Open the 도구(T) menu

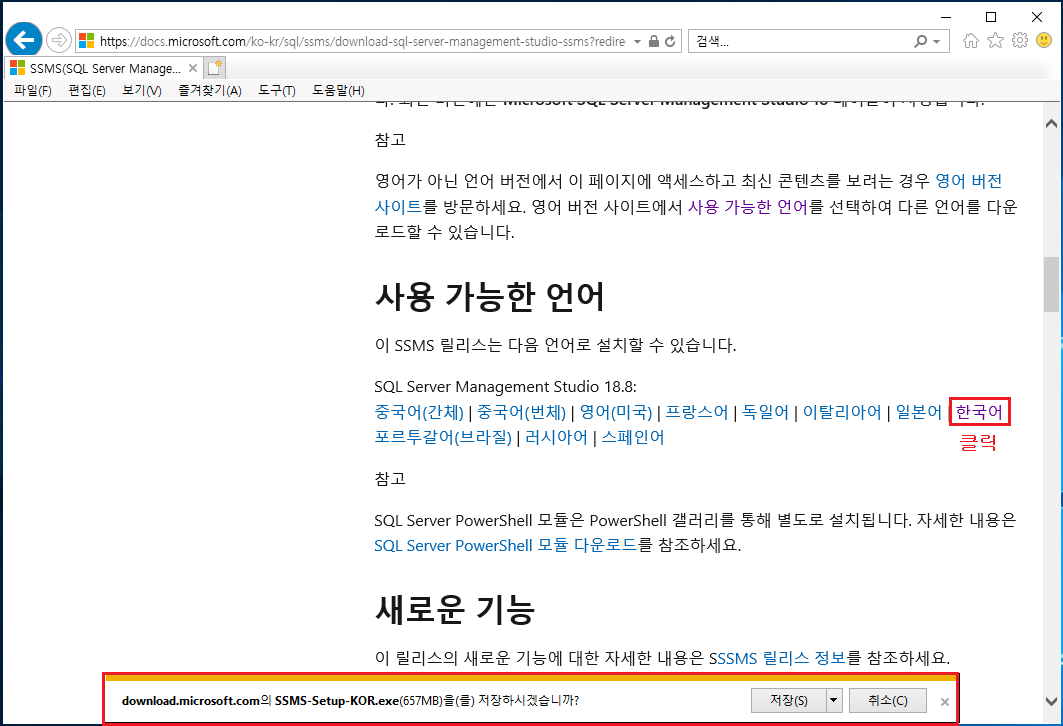pyautogui.click(x=277, y=90)
